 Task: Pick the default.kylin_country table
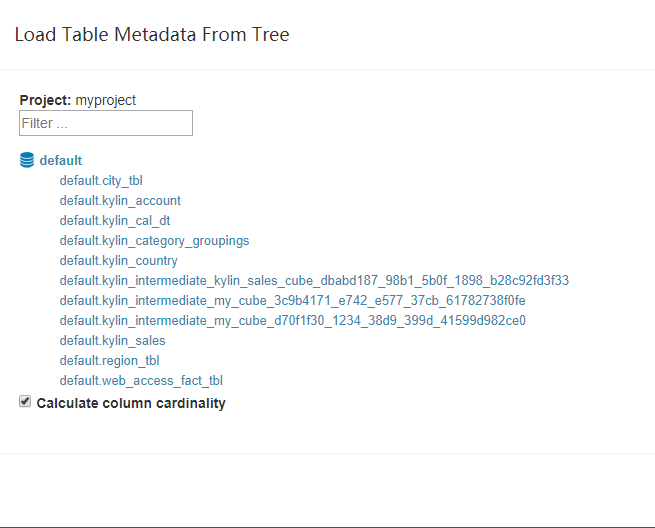click(118, 261)
